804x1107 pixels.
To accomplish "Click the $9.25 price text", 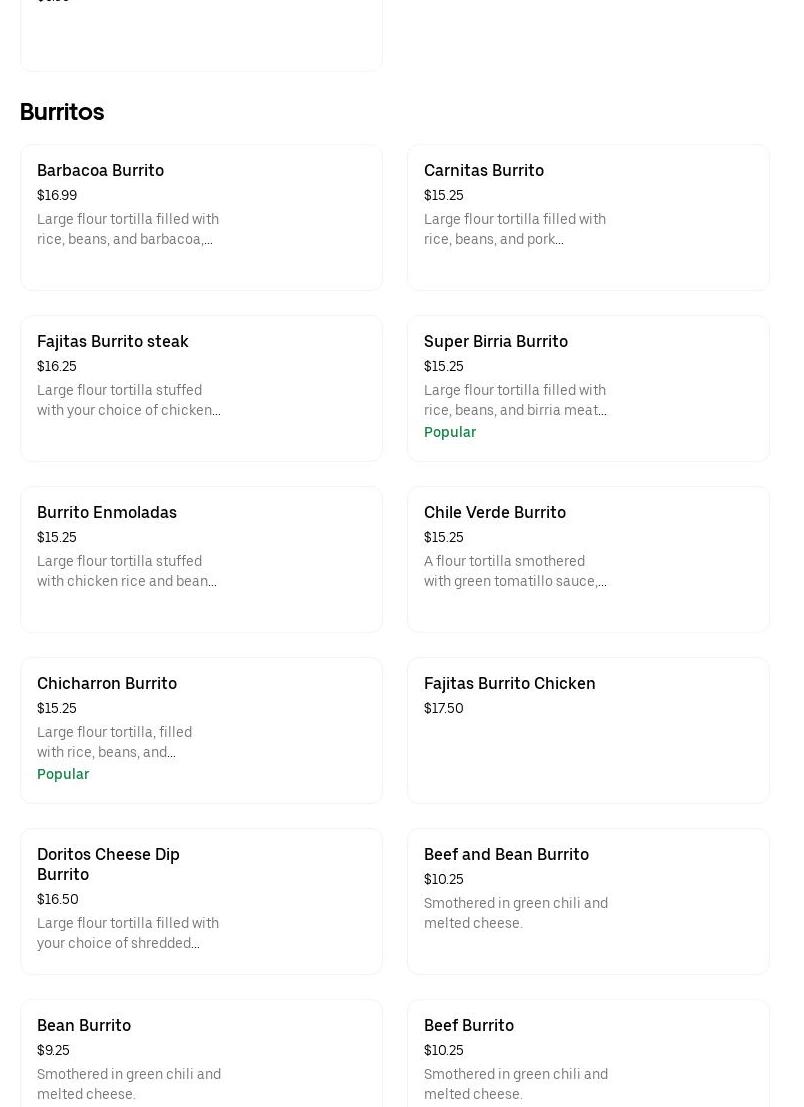I will point(53,1051).
